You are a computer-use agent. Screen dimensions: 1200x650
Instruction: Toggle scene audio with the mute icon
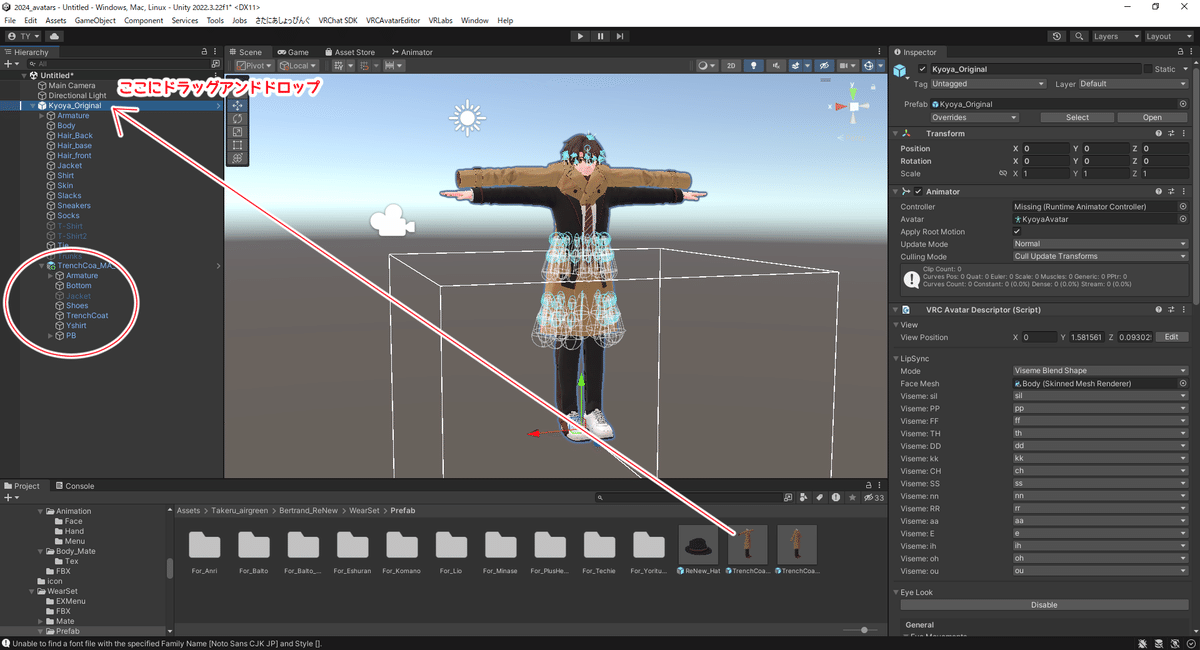click(x=777, y=65)
